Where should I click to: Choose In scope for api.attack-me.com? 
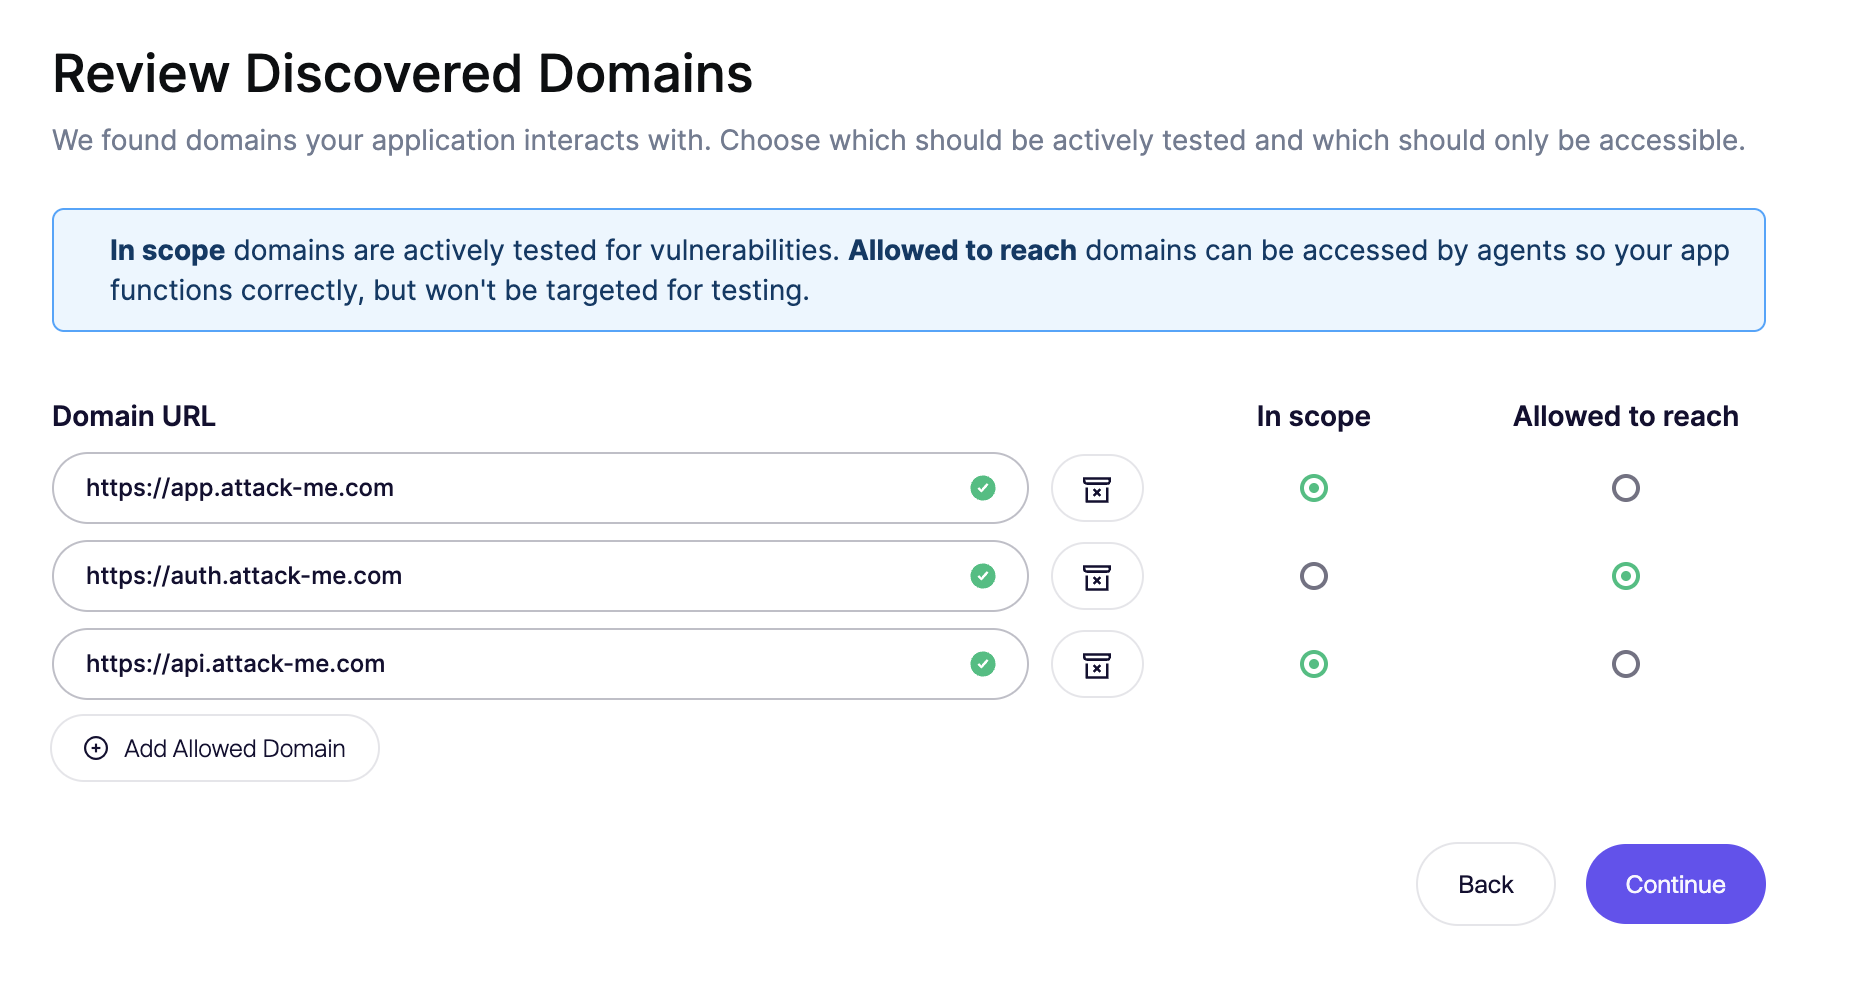coord(1313,664)
